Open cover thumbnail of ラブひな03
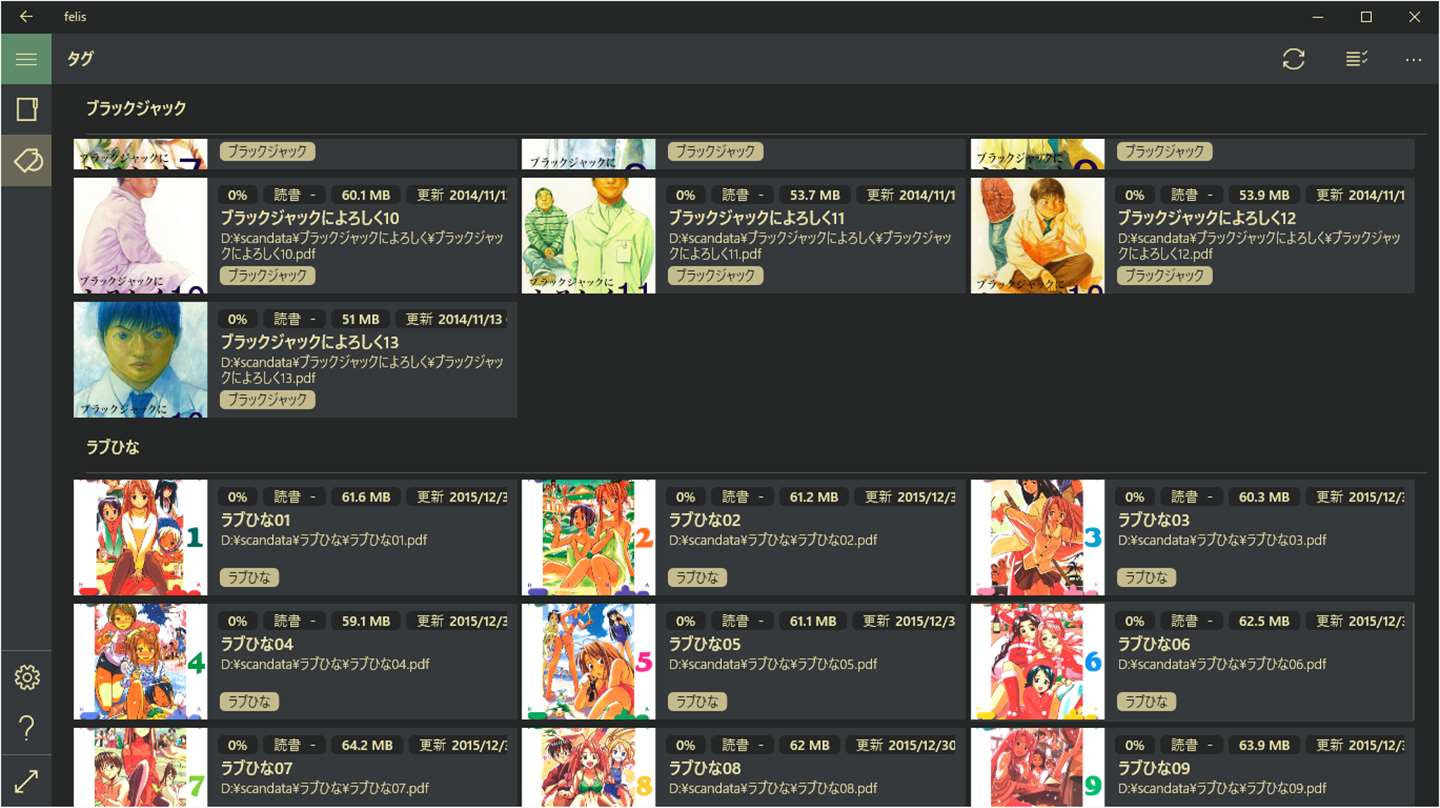Screen dimensions: 1440x808 coord(1037,538)
